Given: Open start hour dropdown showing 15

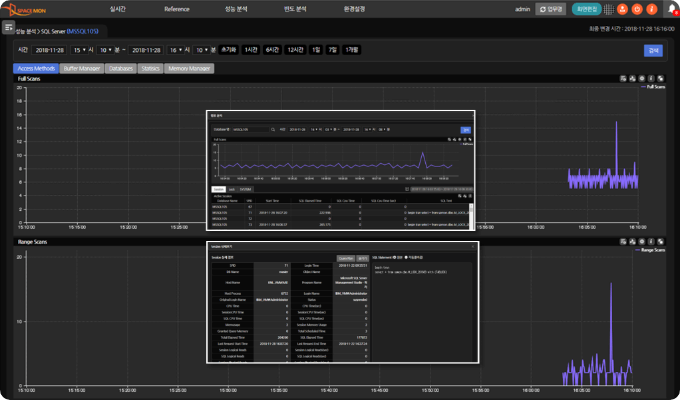Looking at the screenshot, I should click(79, 50).
